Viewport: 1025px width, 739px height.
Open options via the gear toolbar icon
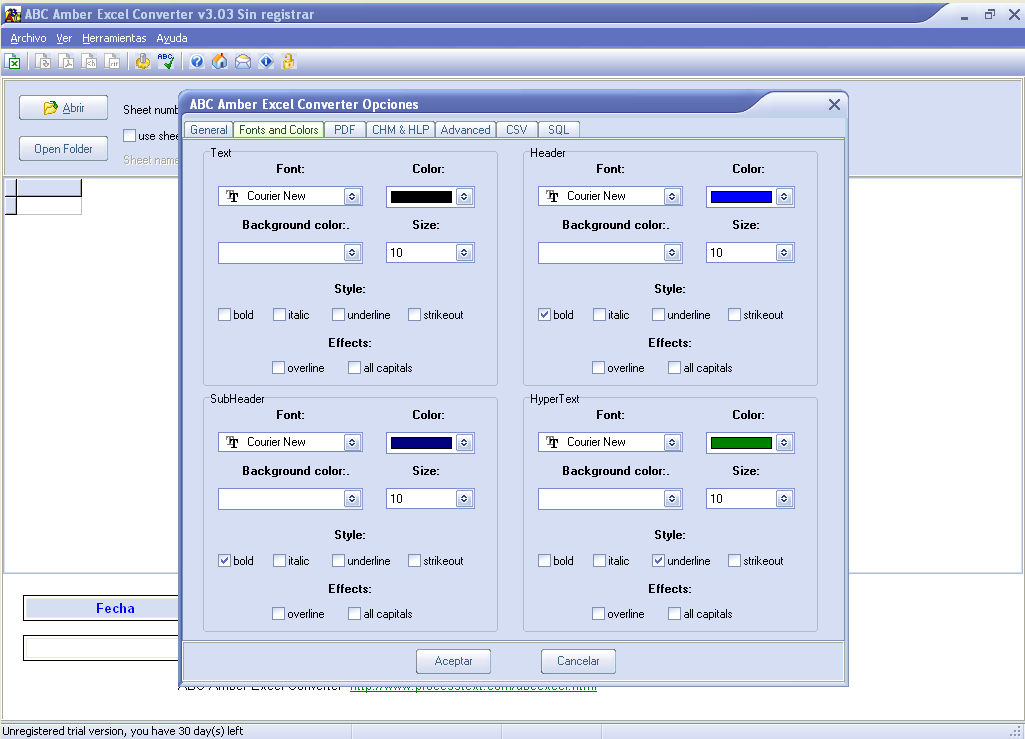[x=143, y=62]
